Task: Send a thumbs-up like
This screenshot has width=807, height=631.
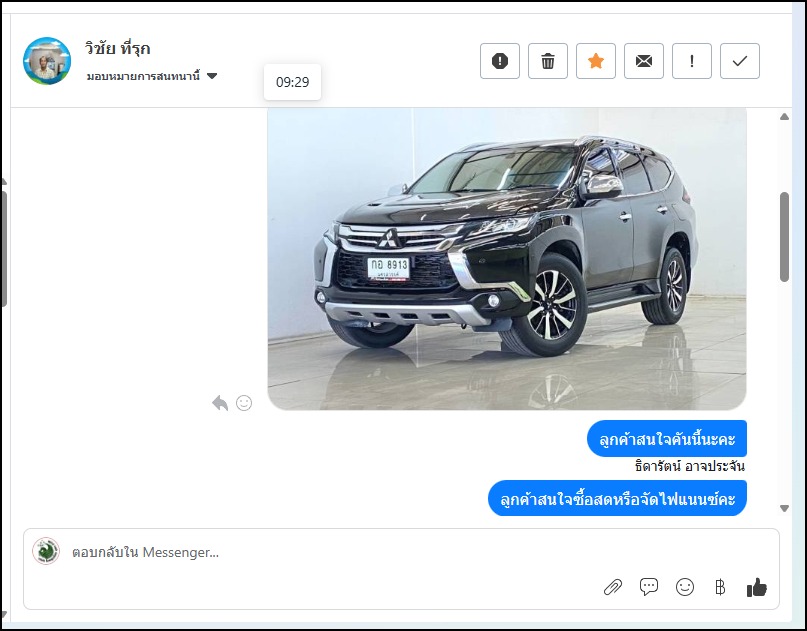Action: 757,587
